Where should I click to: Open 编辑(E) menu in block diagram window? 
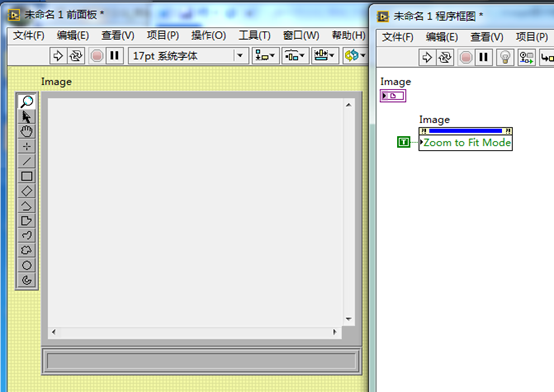(x=442, y=37)
